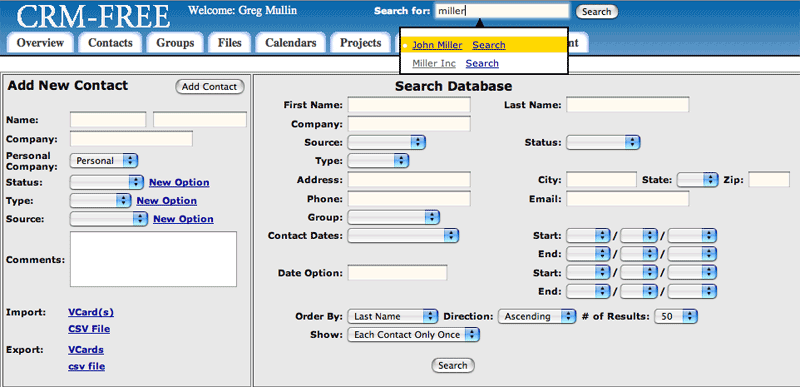Switch to the Projects tab

(361, 43)
